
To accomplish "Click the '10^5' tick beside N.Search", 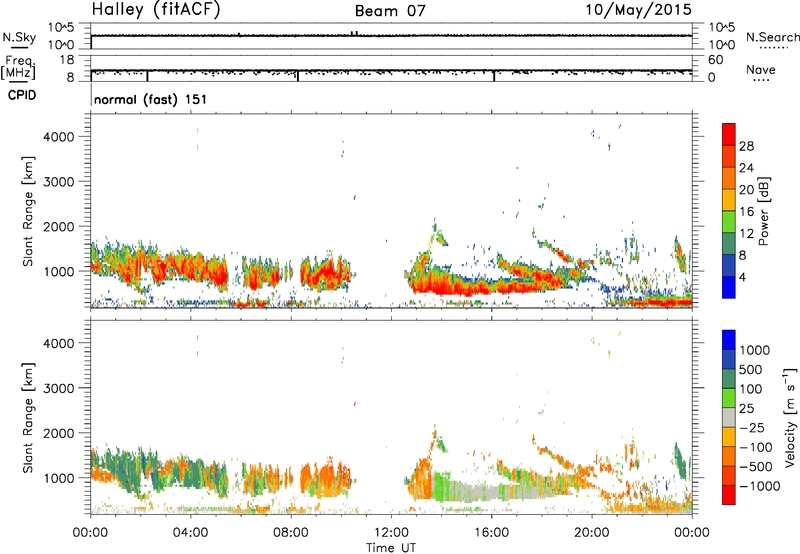I will click(x=722, y=28).
